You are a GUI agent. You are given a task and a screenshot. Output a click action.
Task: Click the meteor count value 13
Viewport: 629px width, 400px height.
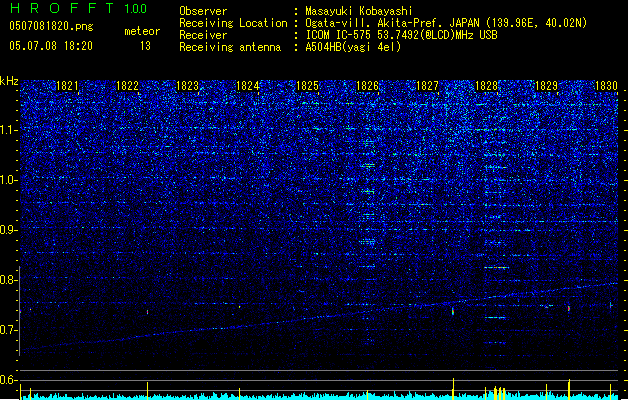click(145, 46)
